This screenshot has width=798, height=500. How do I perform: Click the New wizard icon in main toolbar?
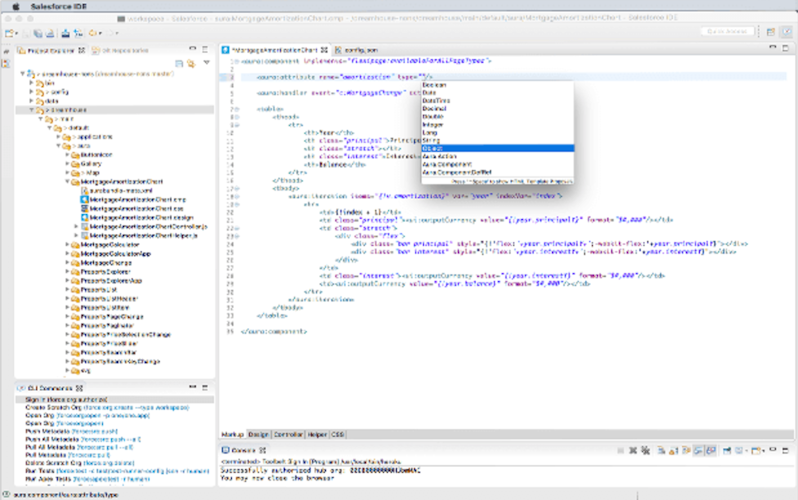click(10, 32)
